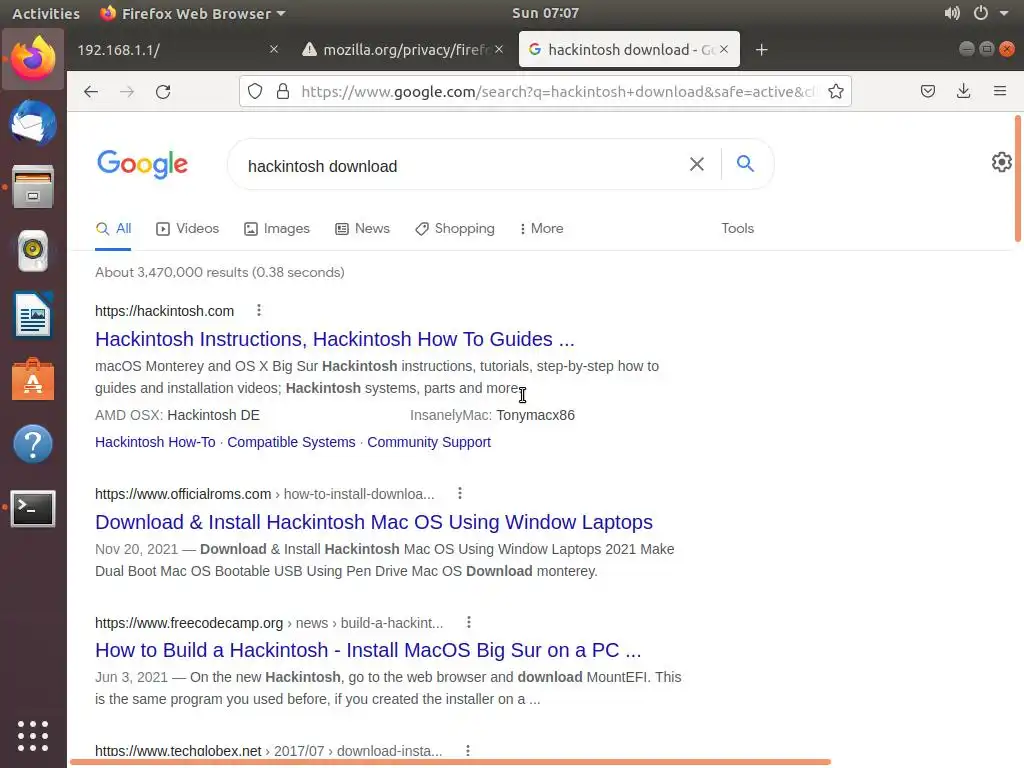Click the padlock site info icon
1024x768 pixels.
[x=283, y=91]
